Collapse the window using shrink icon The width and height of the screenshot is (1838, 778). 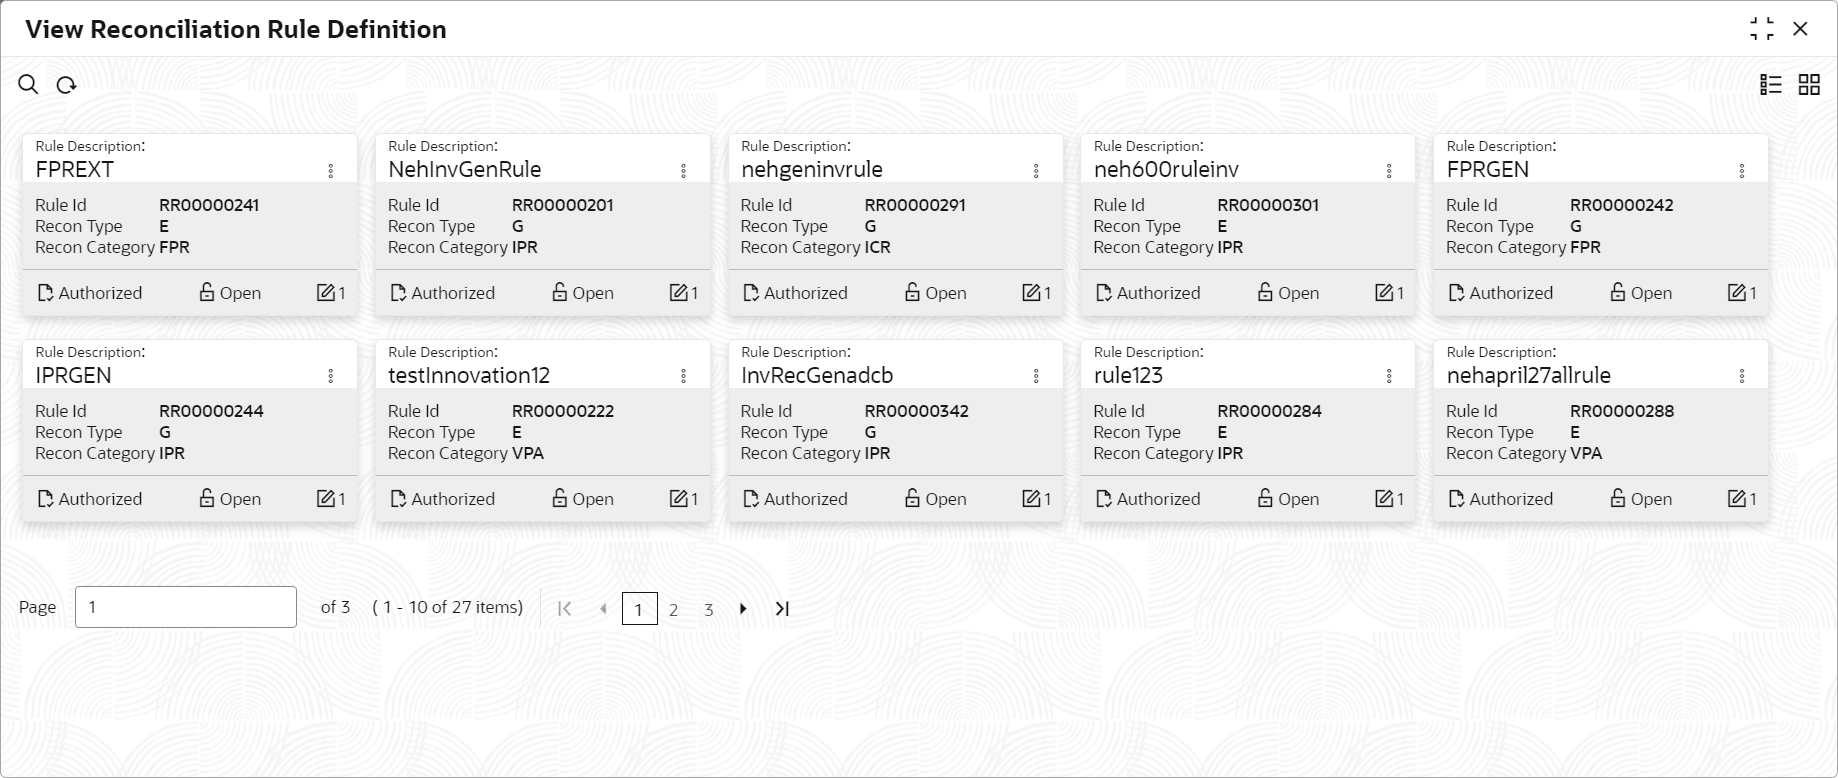[x=1762, y=29]
